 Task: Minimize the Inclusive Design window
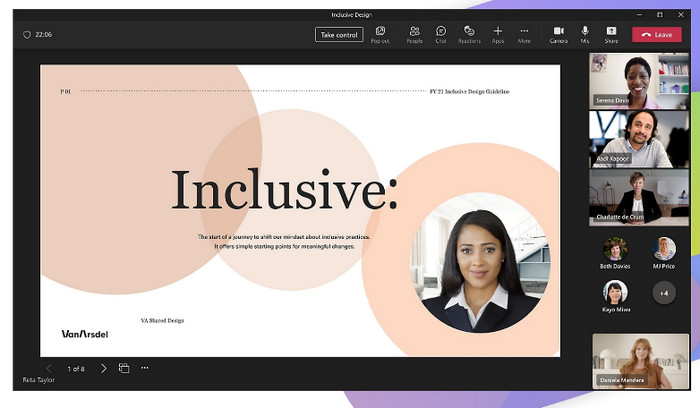[639, 15]
